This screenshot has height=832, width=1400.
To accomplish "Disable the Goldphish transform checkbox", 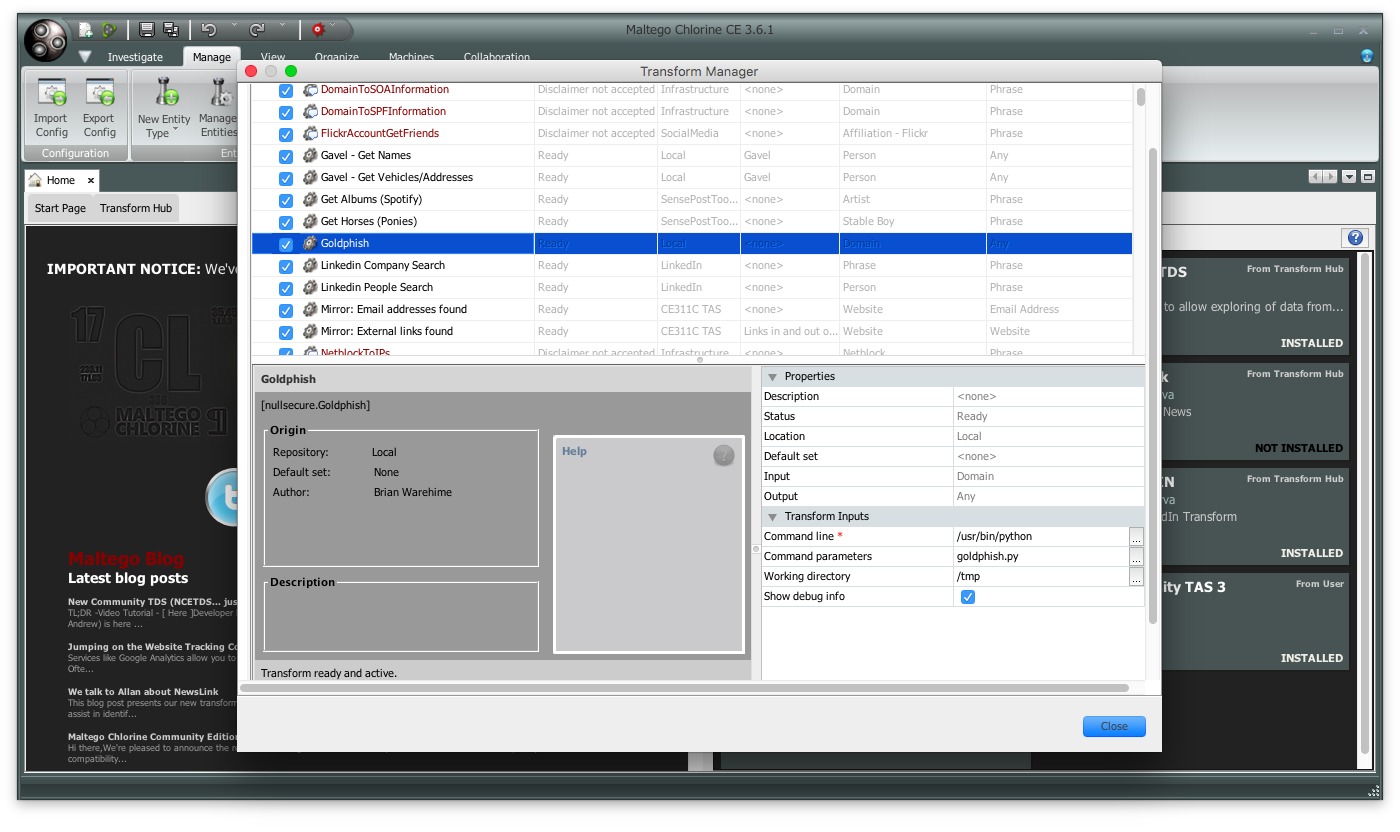I will 286,244.
